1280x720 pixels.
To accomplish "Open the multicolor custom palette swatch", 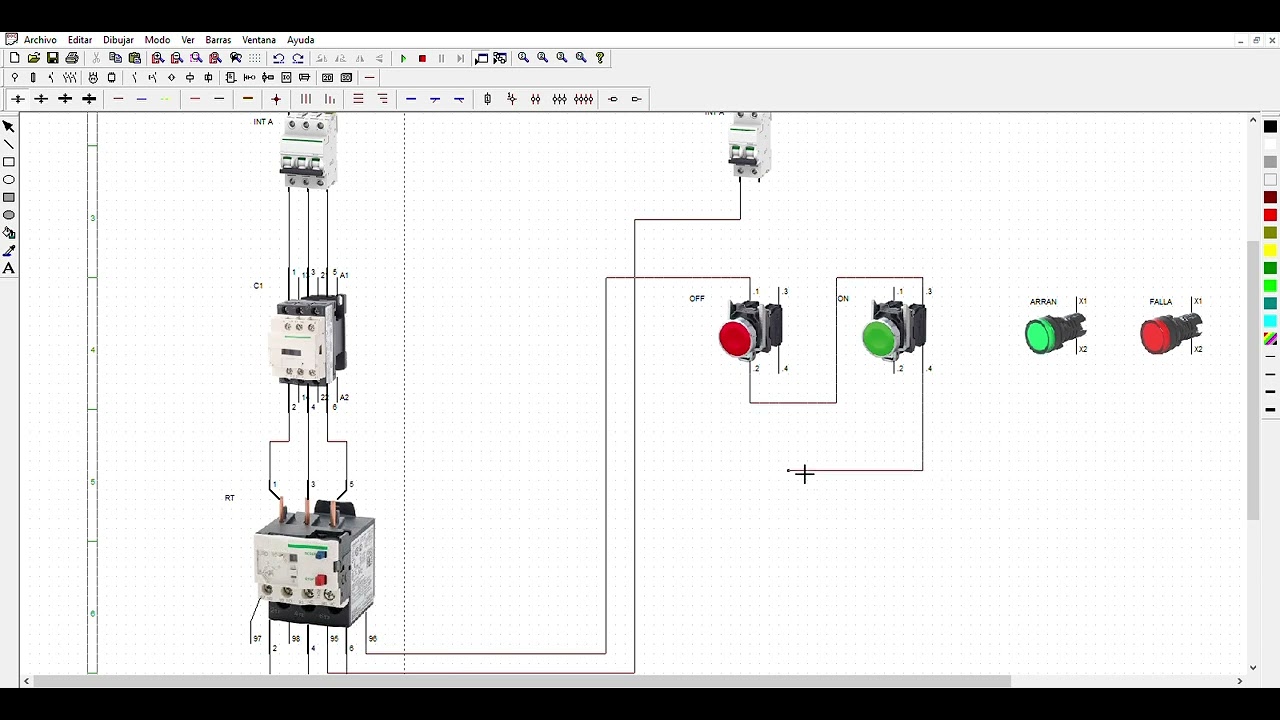I will [x=1270, y=339].
